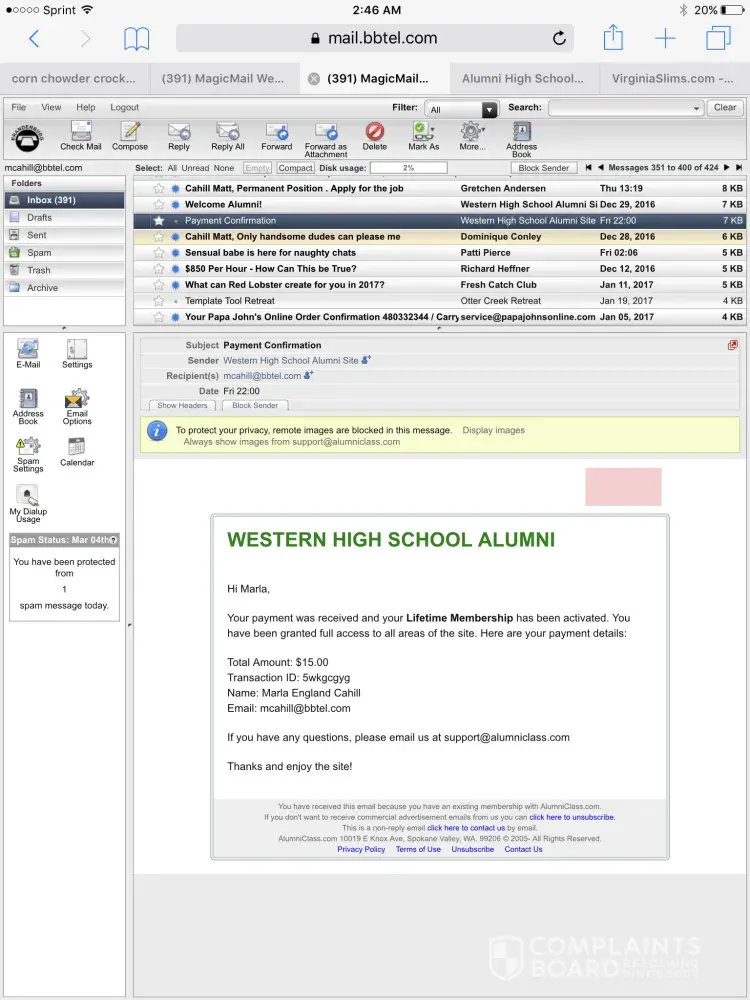Select Forward as Attachment
Image resolution: width=750 pixels, height=1000 pixels.
tap(326, 139)
